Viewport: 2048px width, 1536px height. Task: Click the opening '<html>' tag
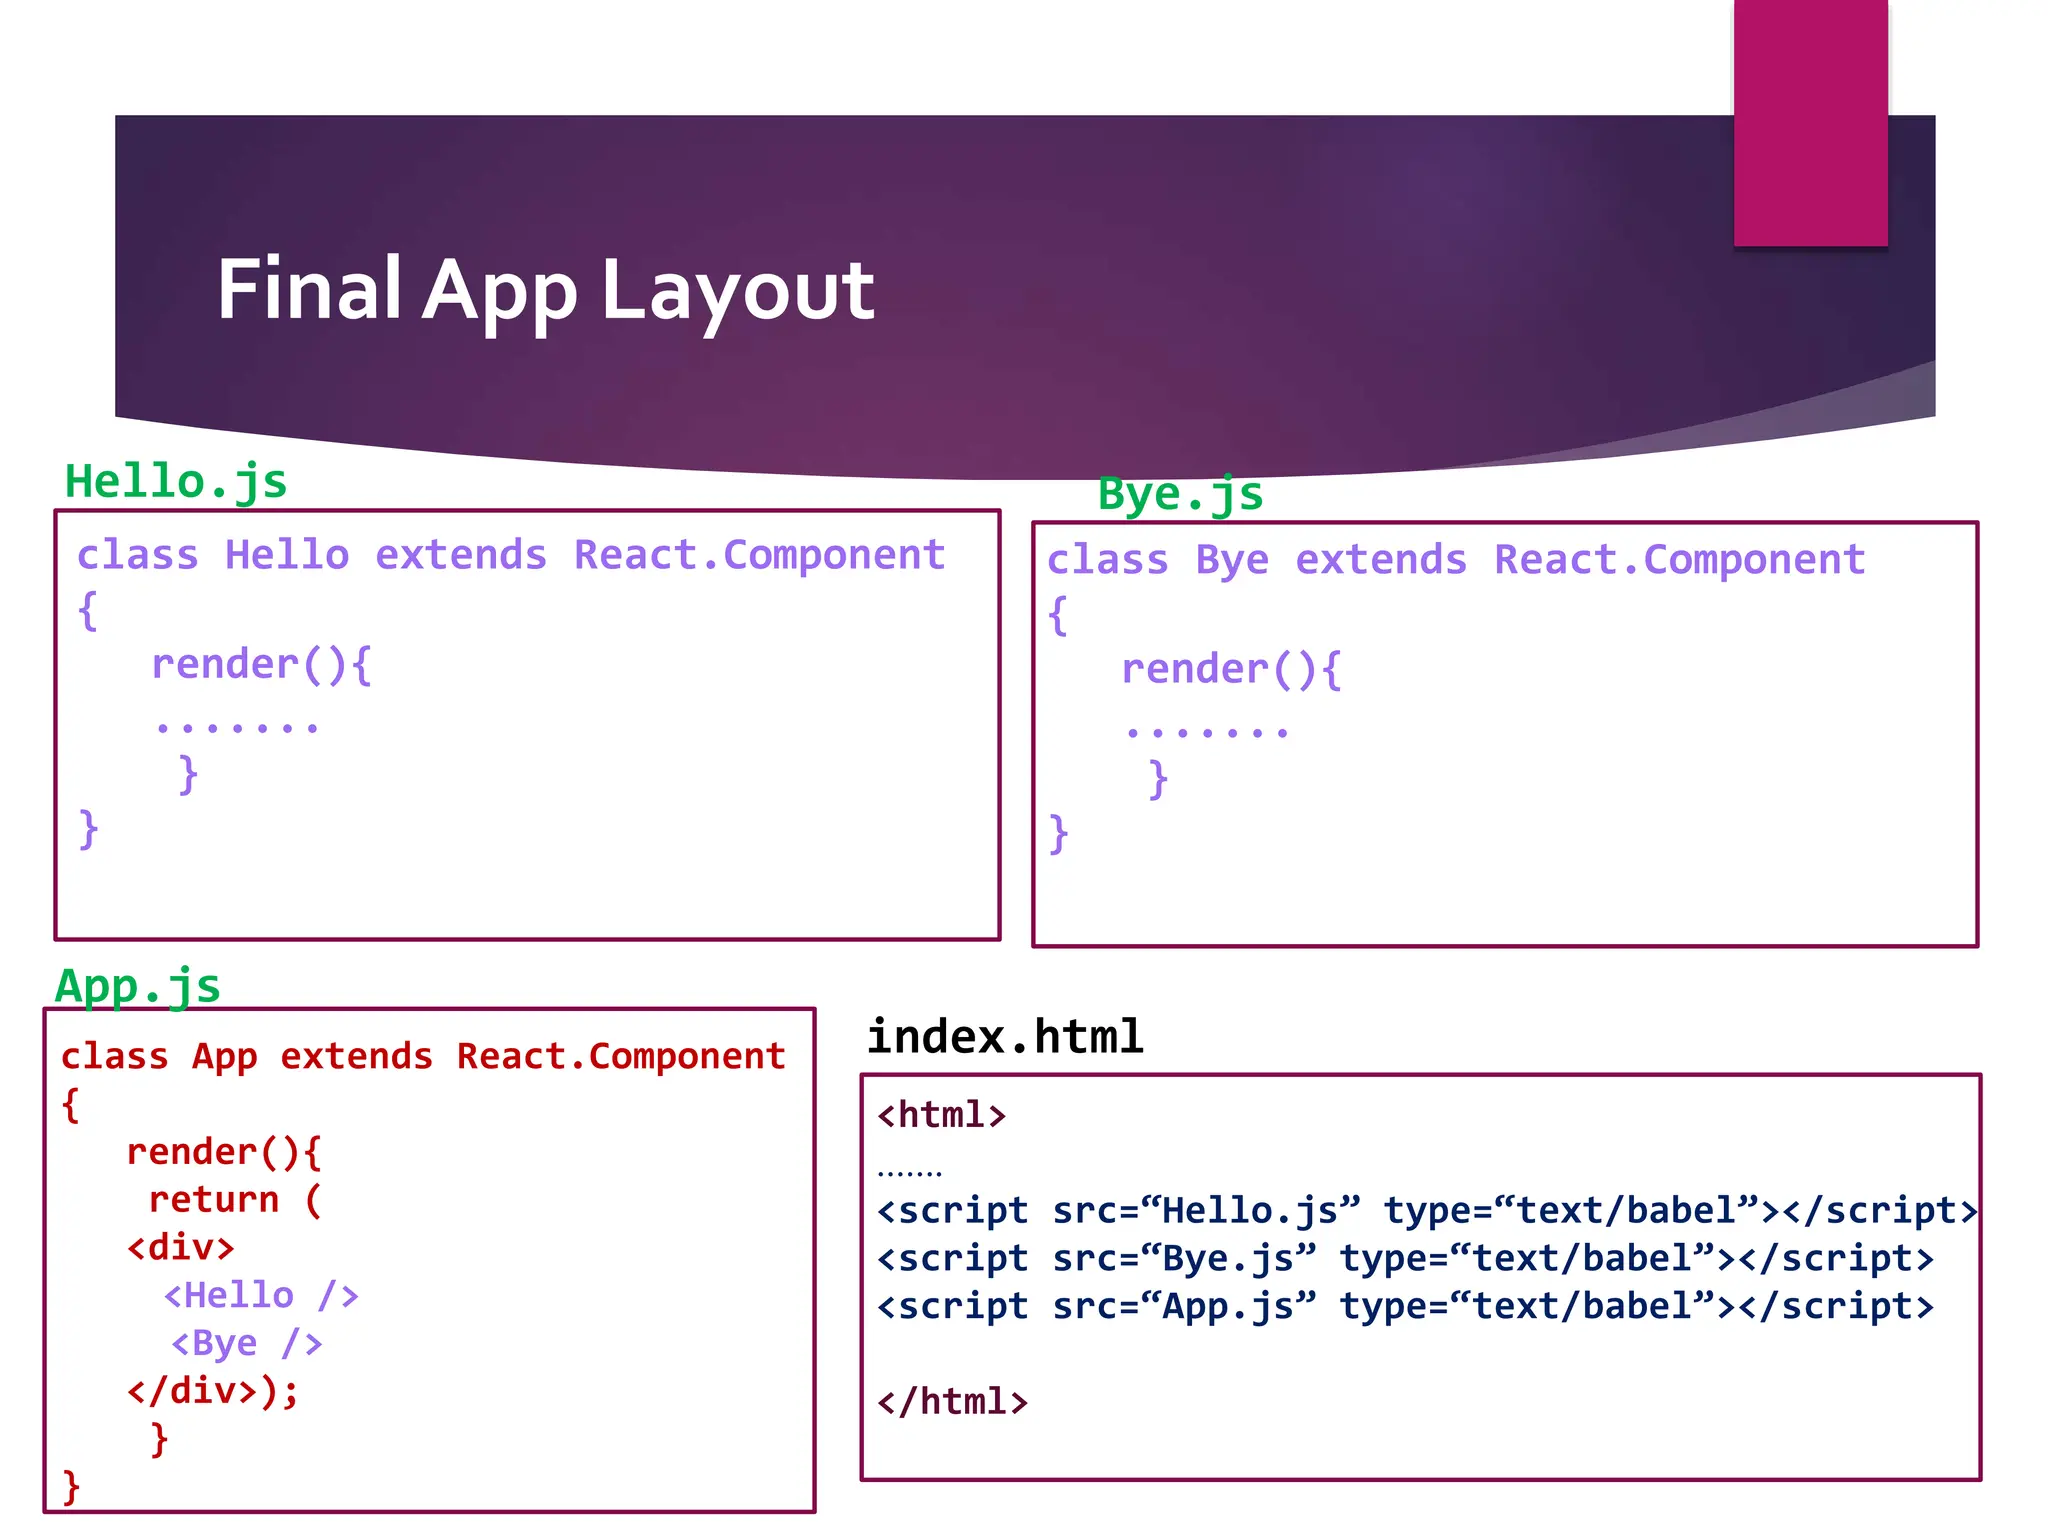[941, 1114]
